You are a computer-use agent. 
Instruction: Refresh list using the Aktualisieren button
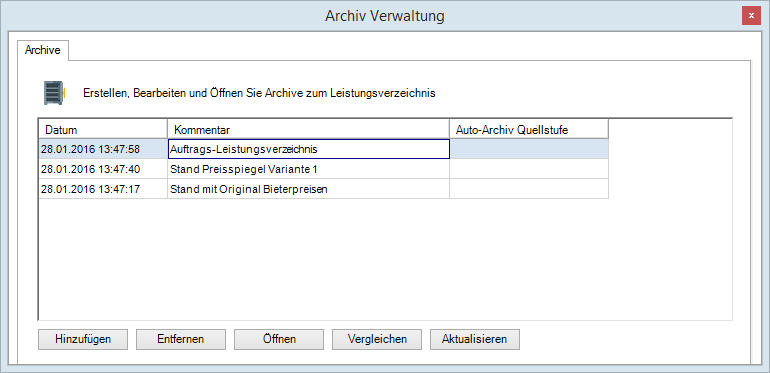coord(475,339)
